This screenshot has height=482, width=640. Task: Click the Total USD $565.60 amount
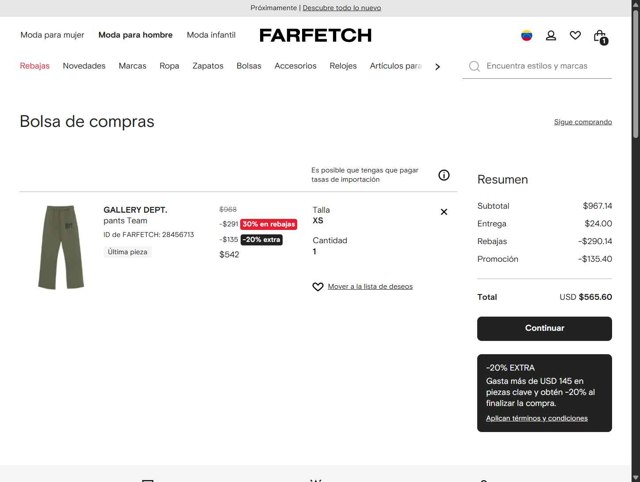[586, 297]
